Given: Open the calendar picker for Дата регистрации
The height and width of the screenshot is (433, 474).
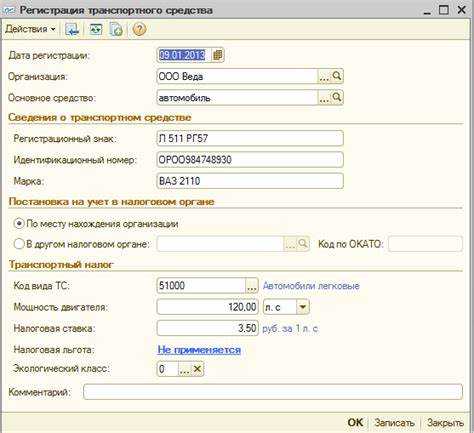Looking at the screenshot, I should click(218, 55).
